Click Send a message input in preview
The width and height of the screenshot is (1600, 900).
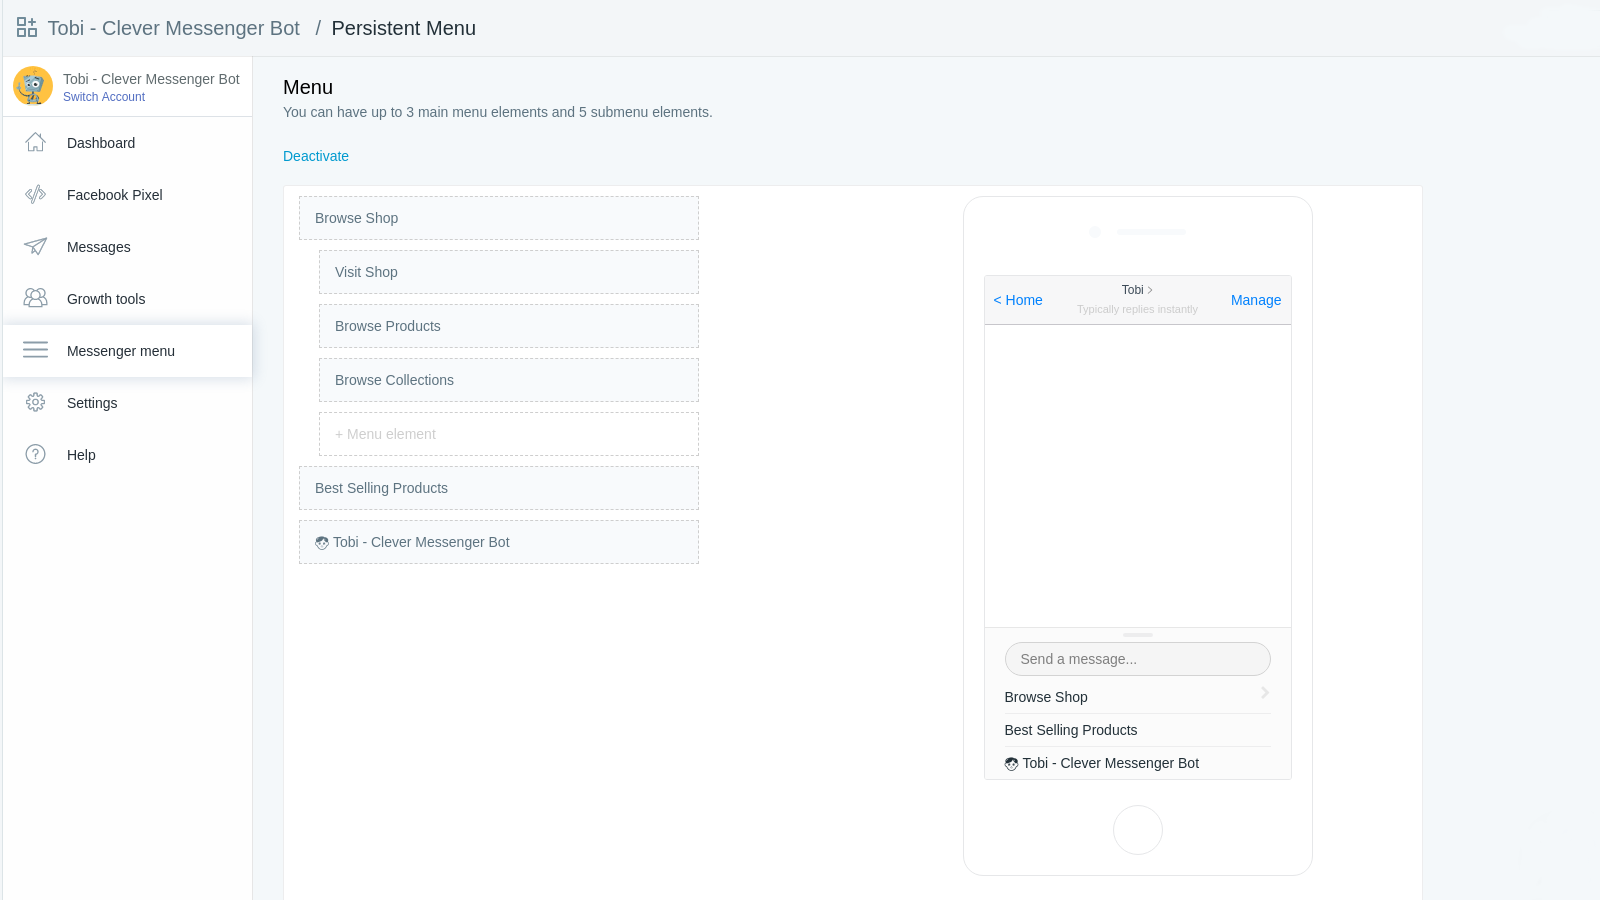tap(1138, 659)
